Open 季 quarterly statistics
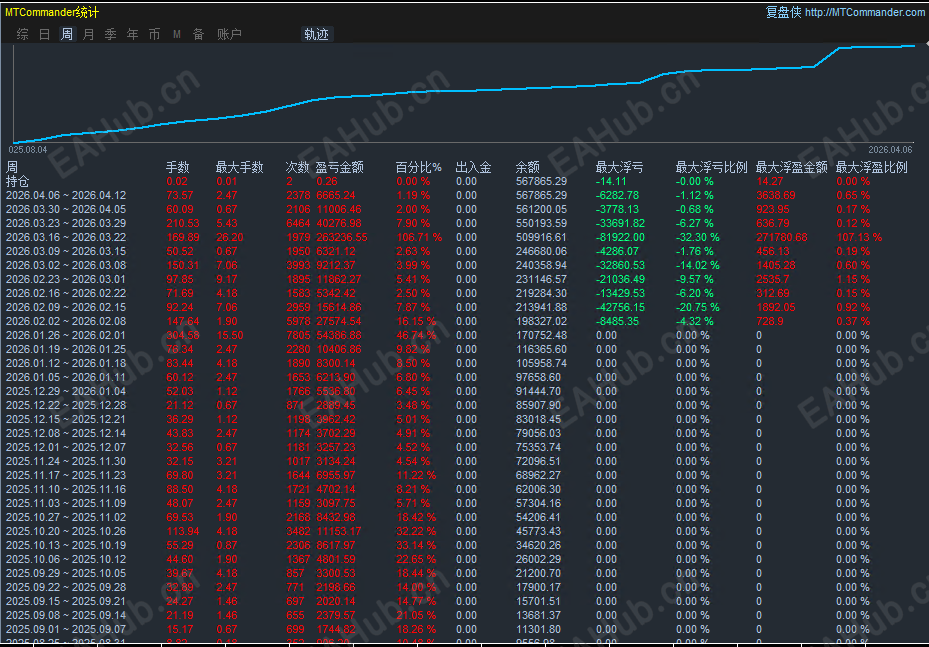Screen dimensions: 929x647 coord(110,33)
